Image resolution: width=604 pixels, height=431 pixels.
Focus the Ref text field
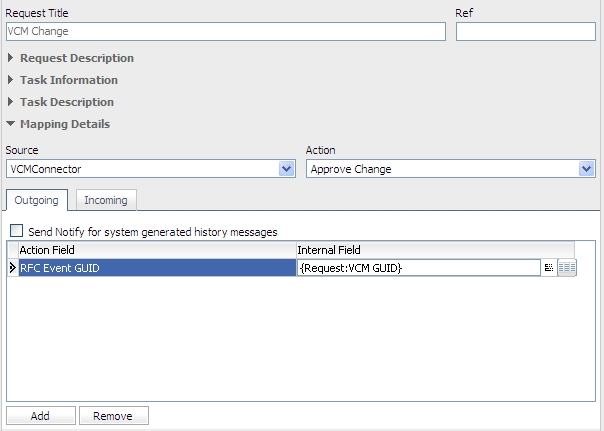pyautogui.click(x=525, y=31)
